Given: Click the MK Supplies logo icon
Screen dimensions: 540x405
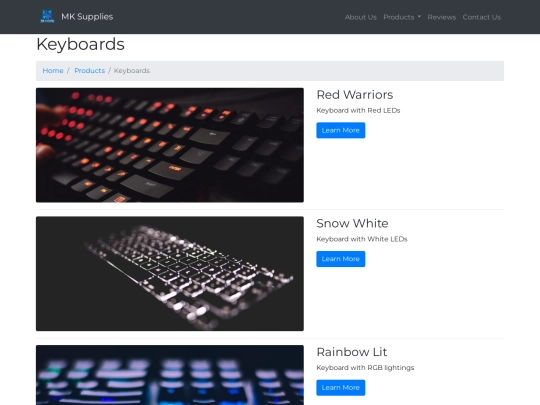Looking at the screenshot, I should (47, 17).
